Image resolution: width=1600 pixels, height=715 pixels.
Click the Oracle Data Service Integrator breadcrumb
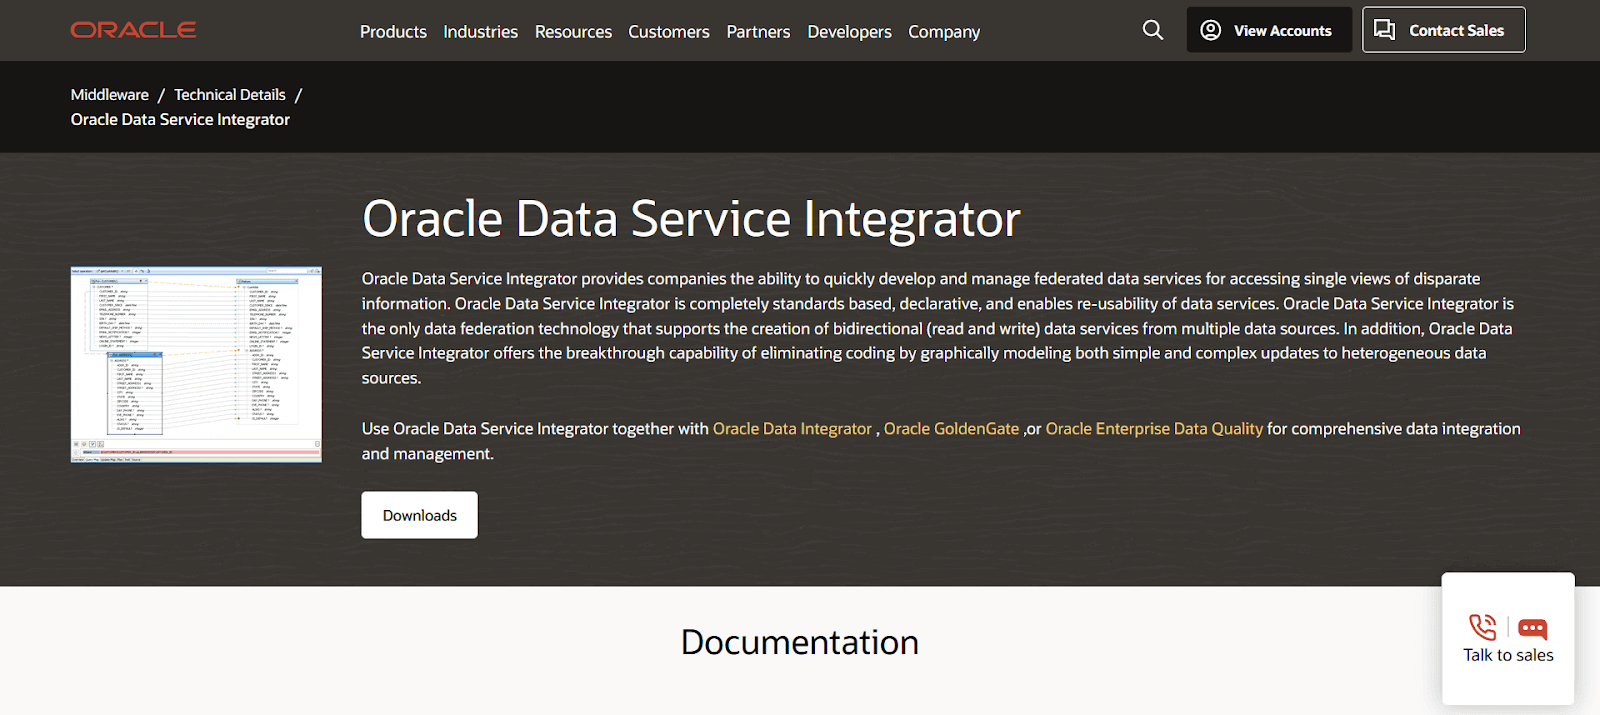[180, 120]
